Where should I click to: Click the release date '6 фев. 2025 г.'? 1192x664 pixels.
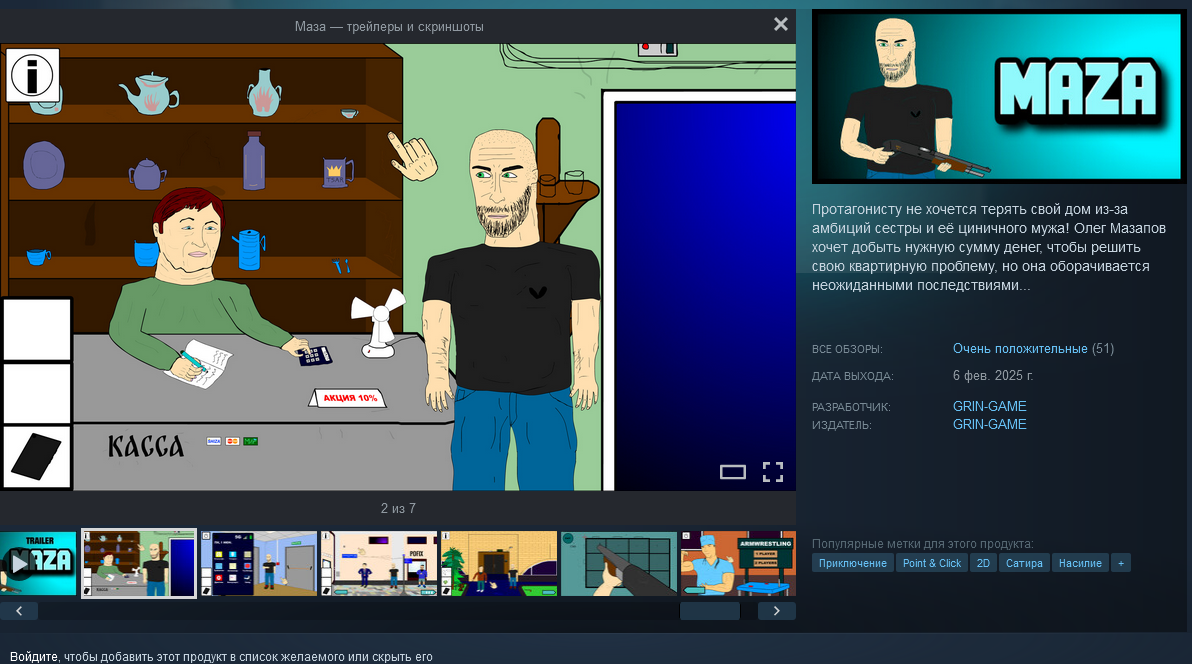tap(993, 376)
